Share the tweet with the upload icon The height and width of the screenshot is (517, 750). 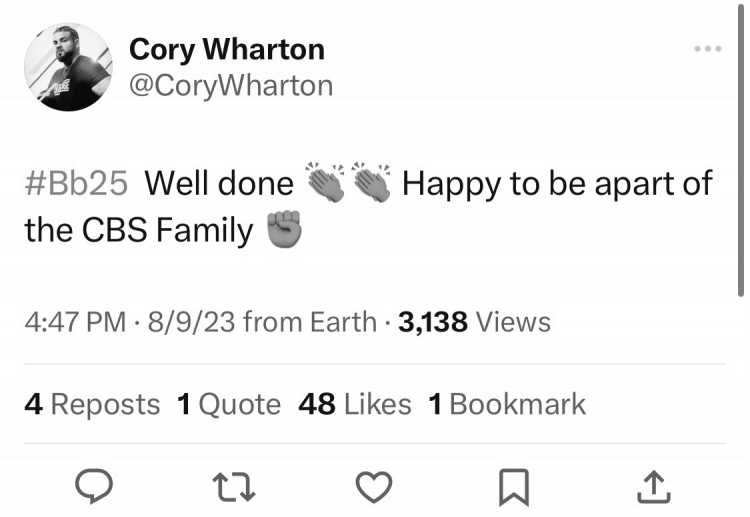click(654, 487)
